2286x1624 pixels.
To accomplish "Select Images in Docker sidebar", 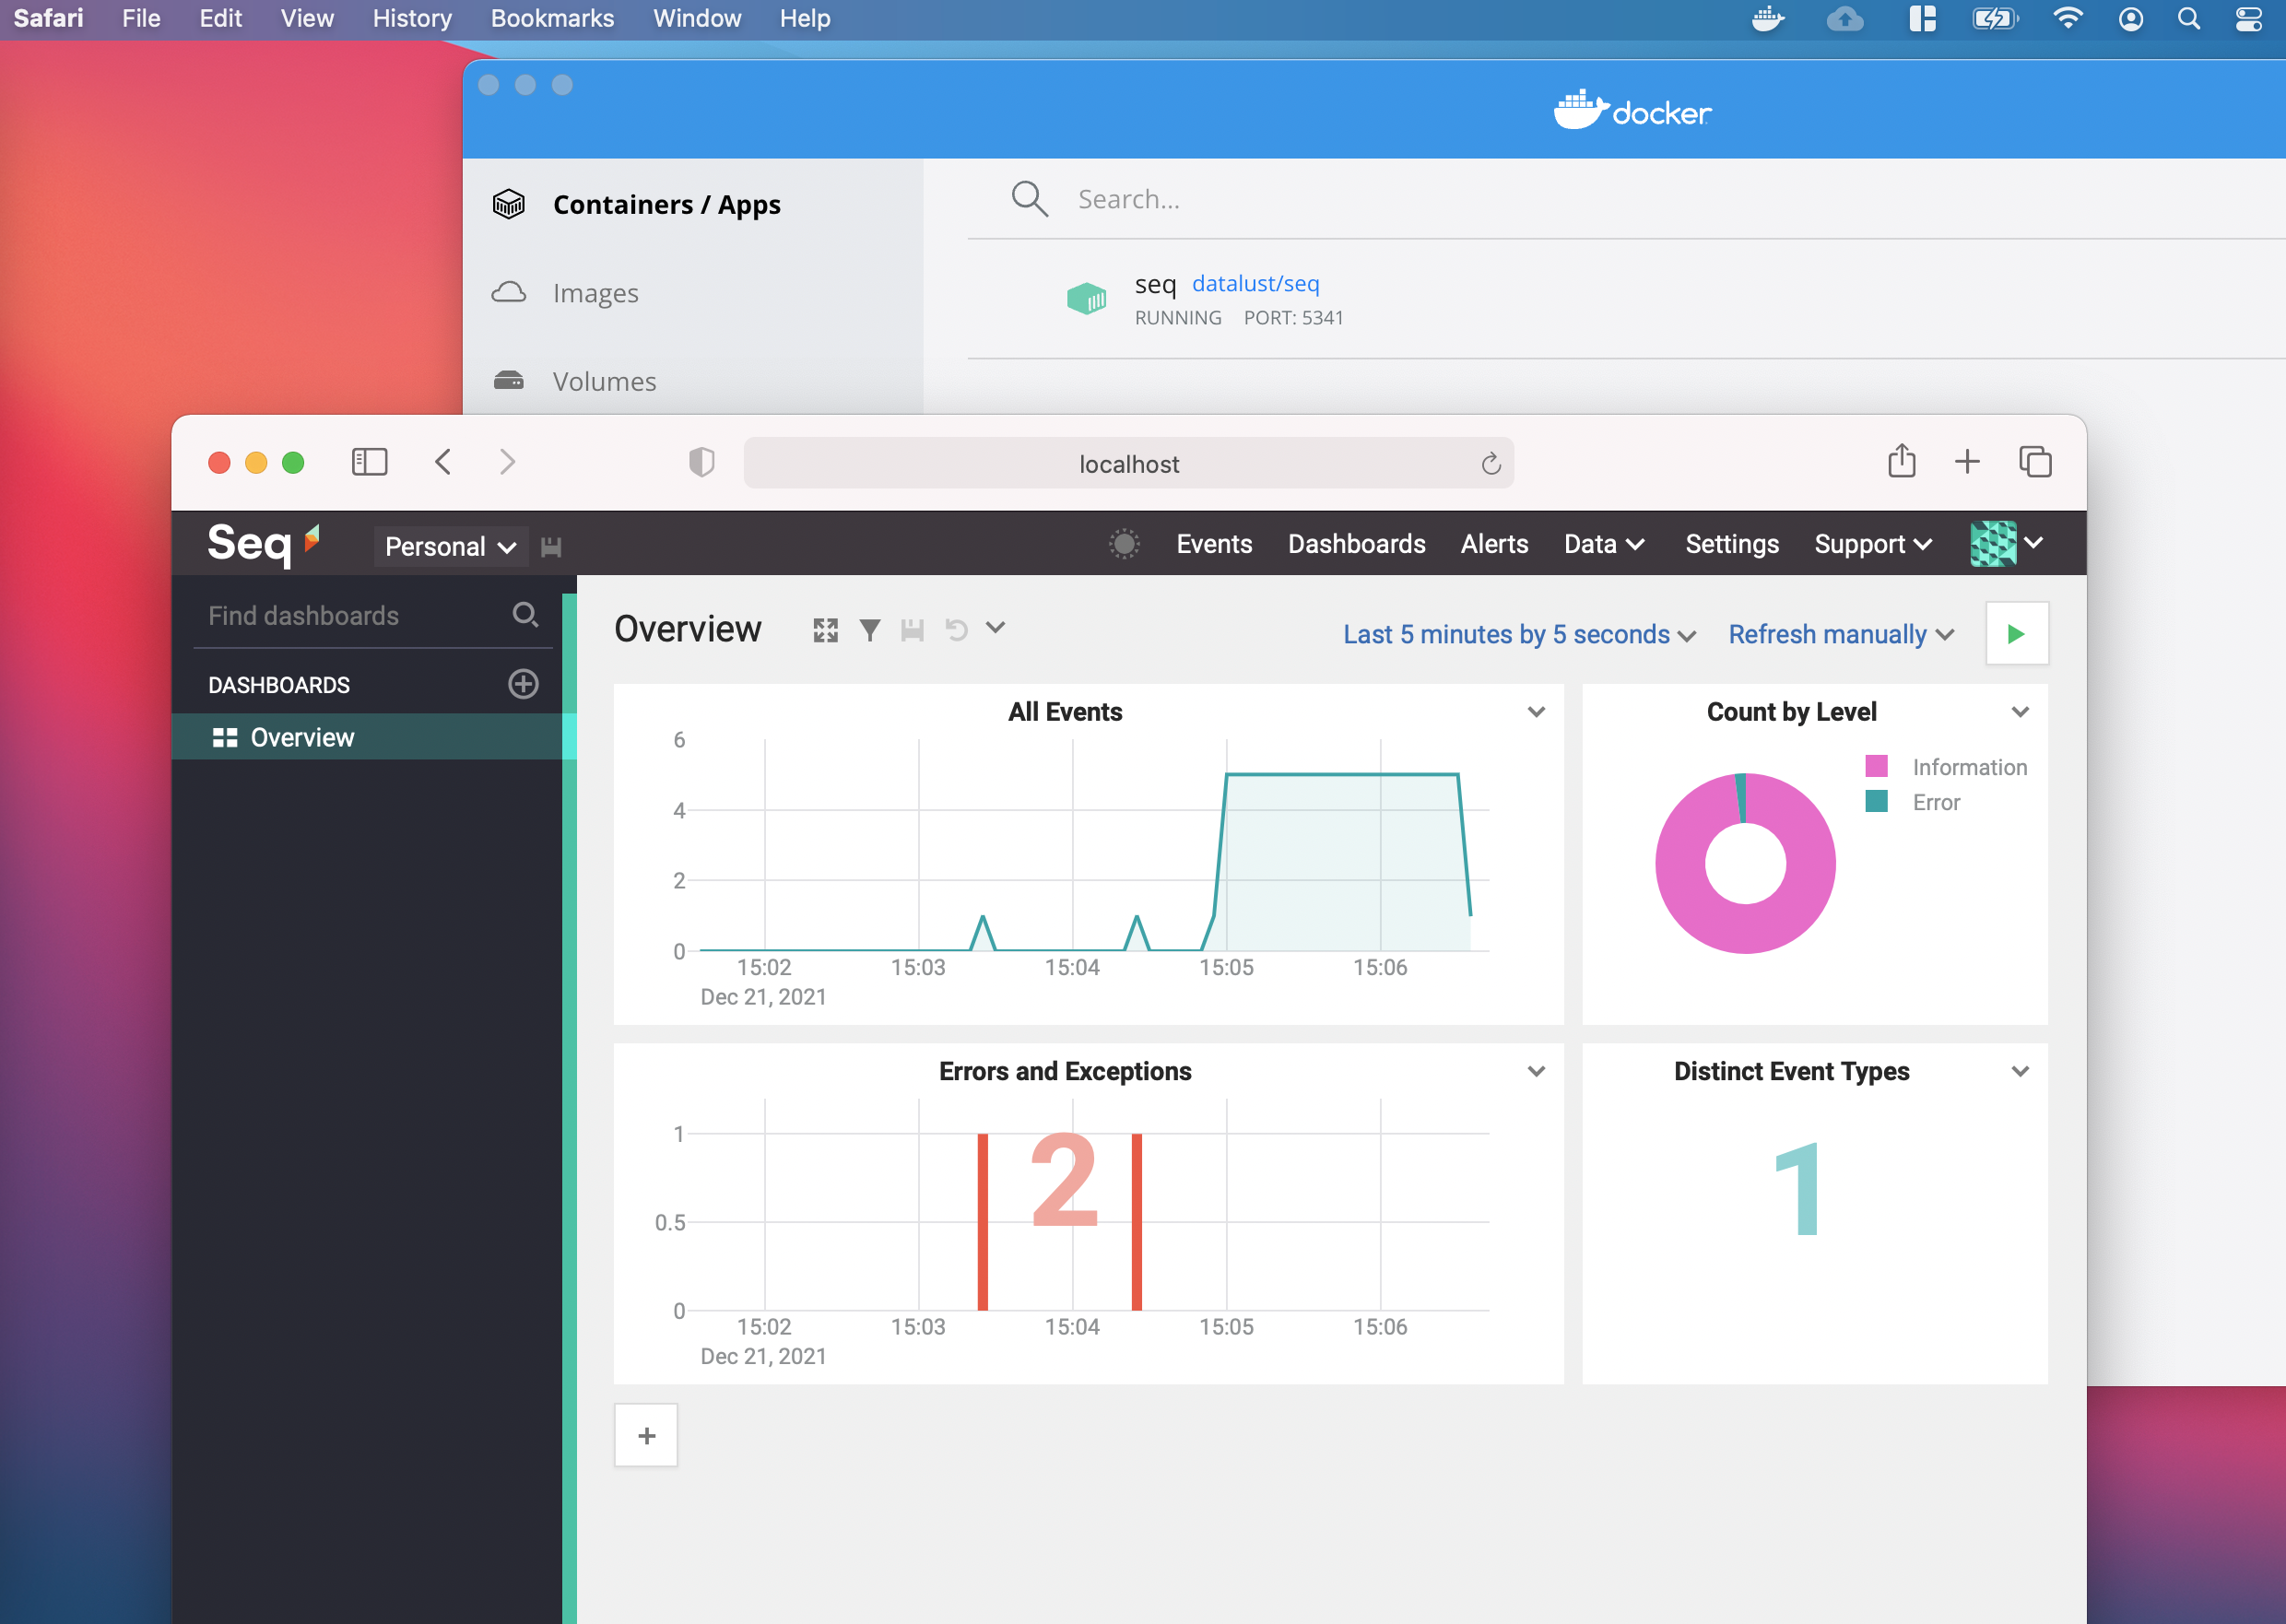I will (693, 292).
